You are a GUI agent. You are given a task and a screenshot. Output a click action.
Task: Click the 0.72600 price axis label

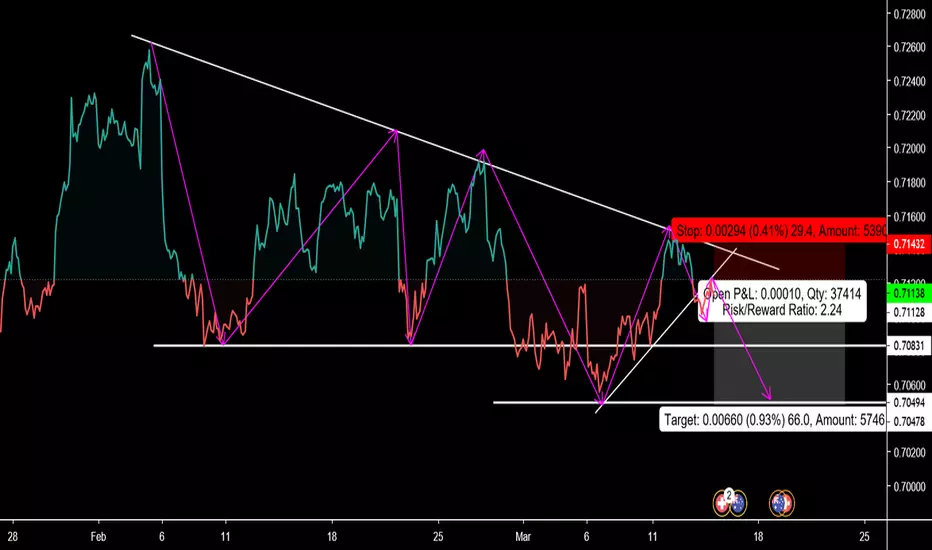(909, 47)
